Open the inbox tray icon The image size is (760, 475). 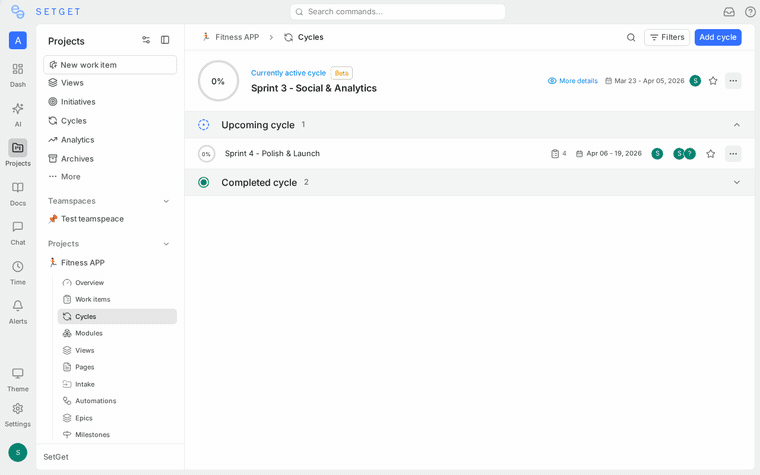click(x=729, y=12)
